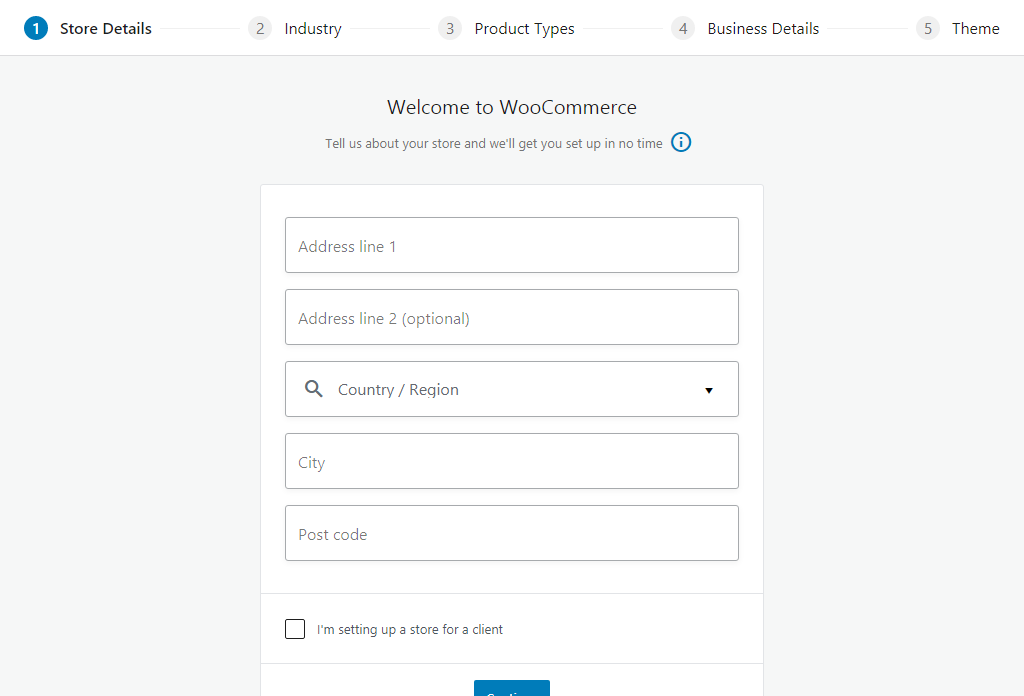Image resolution: width=1024 pixels, height=696 pixels.
Task: Tick the store for a client checkbox
Action: point(295,629)
